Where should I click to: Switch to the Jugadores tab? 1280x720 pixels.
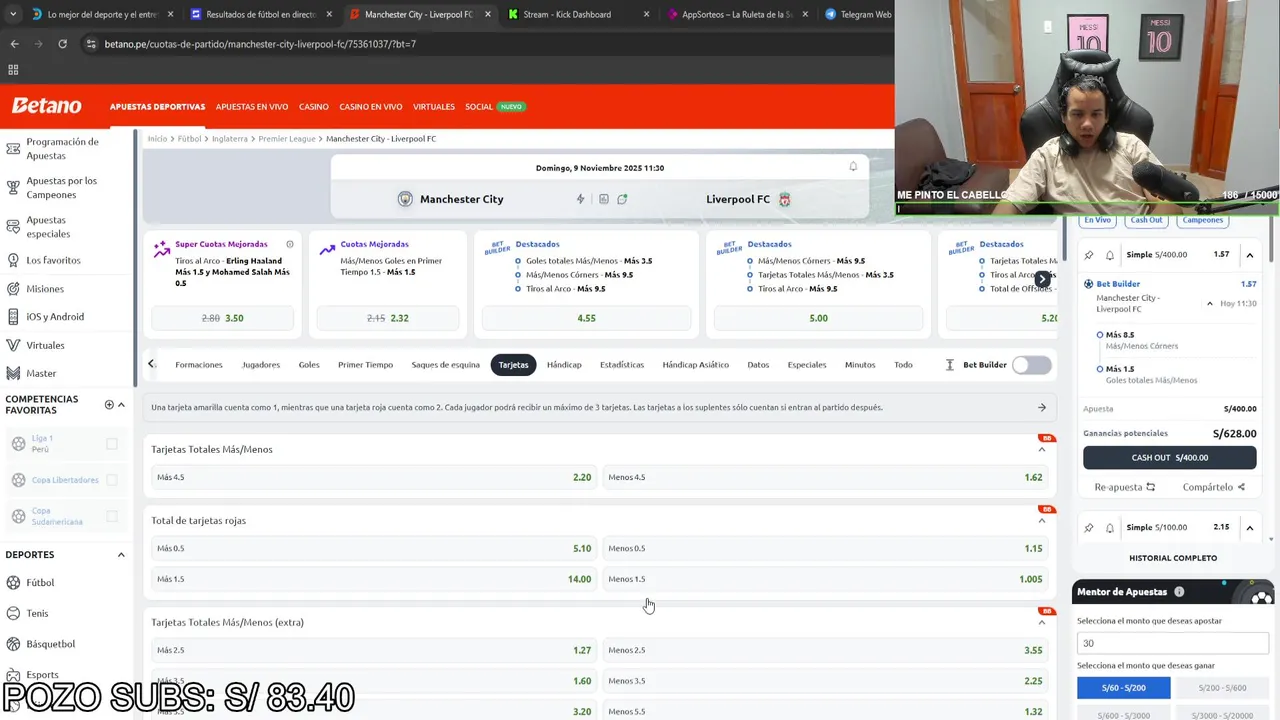click(261, 365)
